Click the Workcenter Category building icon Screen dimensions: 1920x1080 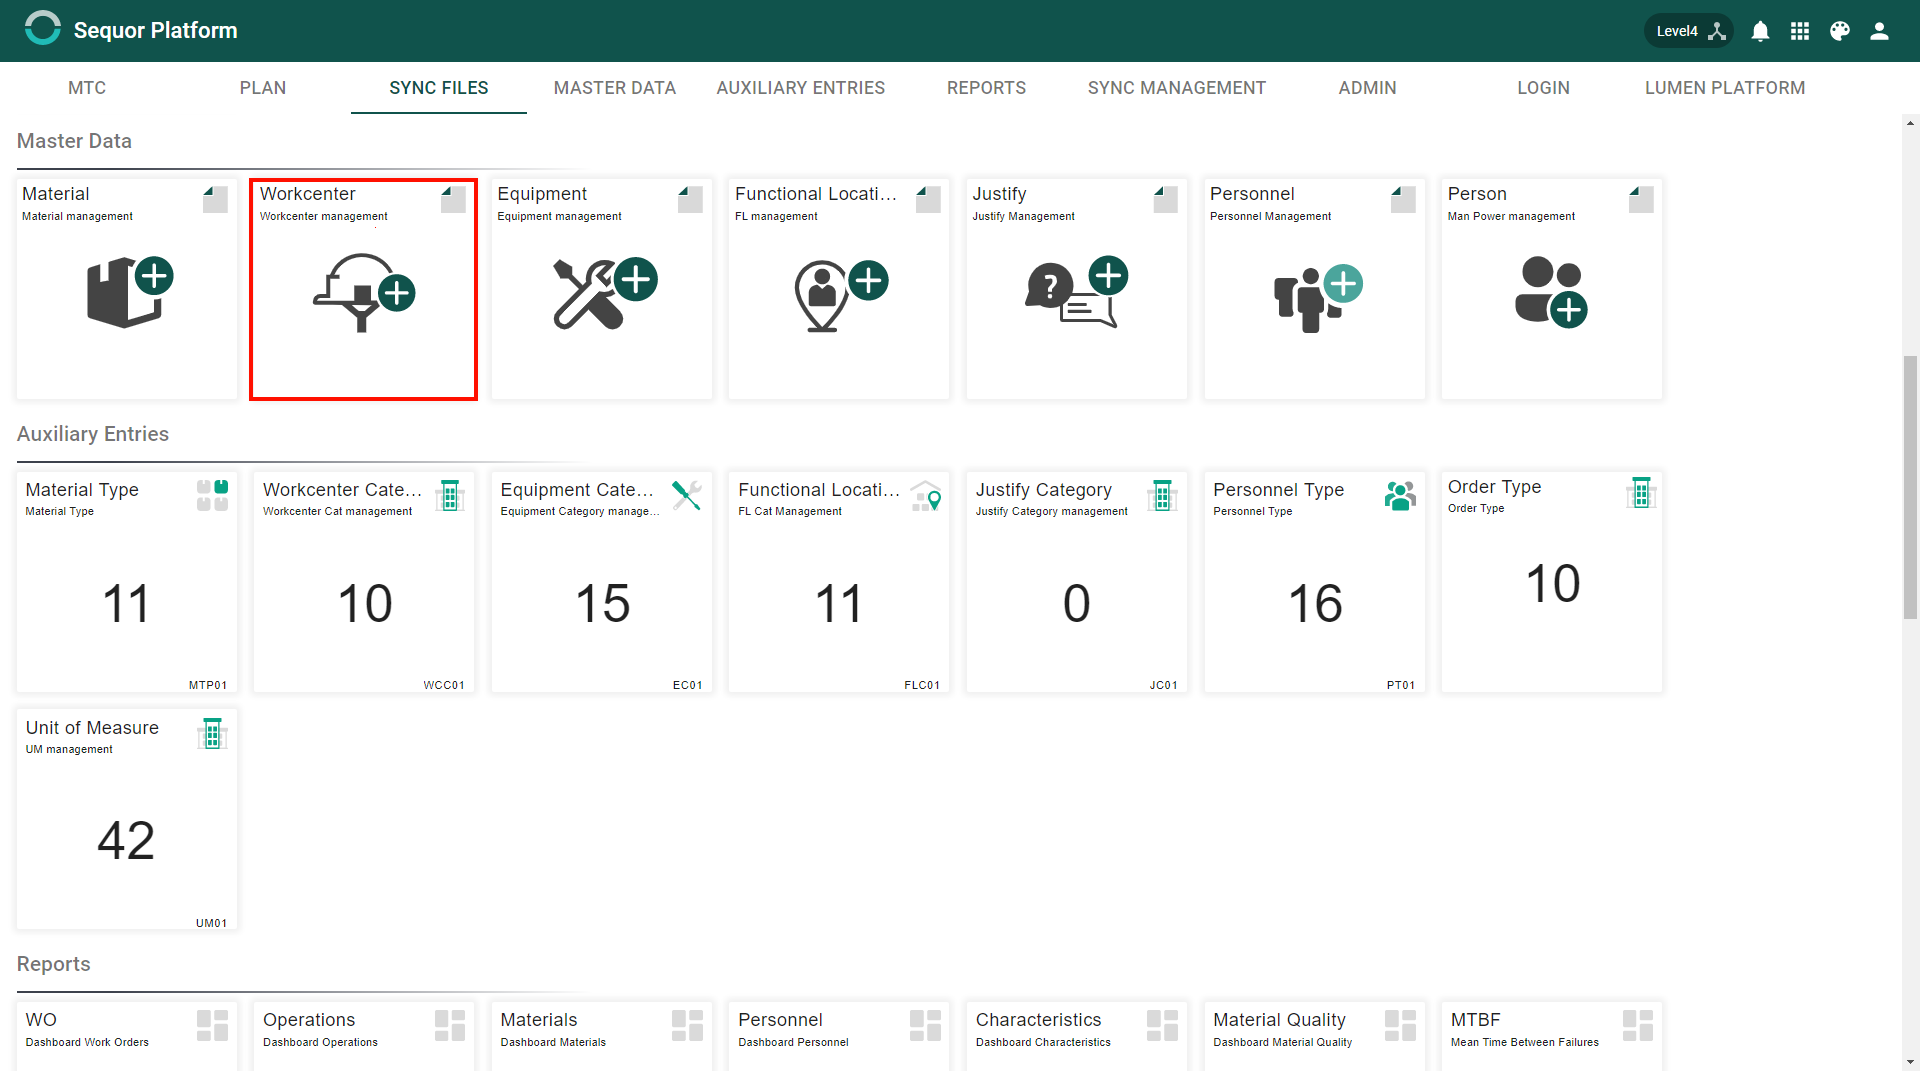[x=450, y=495]
